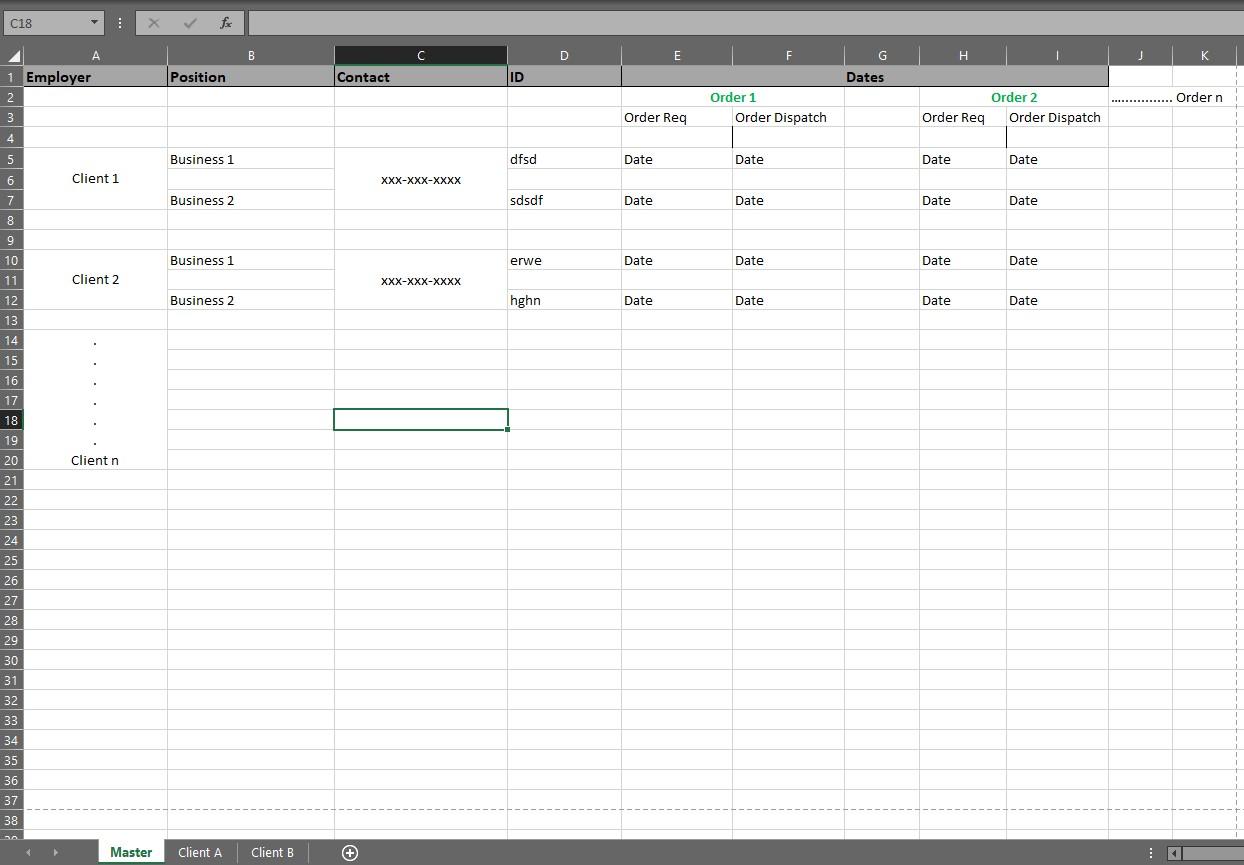Open the Name Box dropdown arrow
Viewport: 1244px width, 865px height.
(x=95, y=22)
